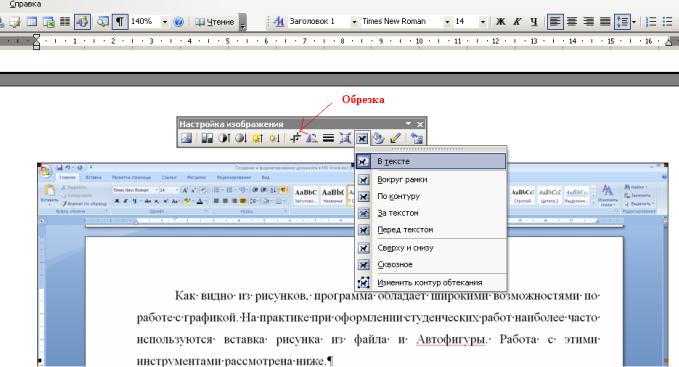This screenshot has height=367, width=679.
Task: Select За текстом wrapping
Action: [x=431, y=213]
